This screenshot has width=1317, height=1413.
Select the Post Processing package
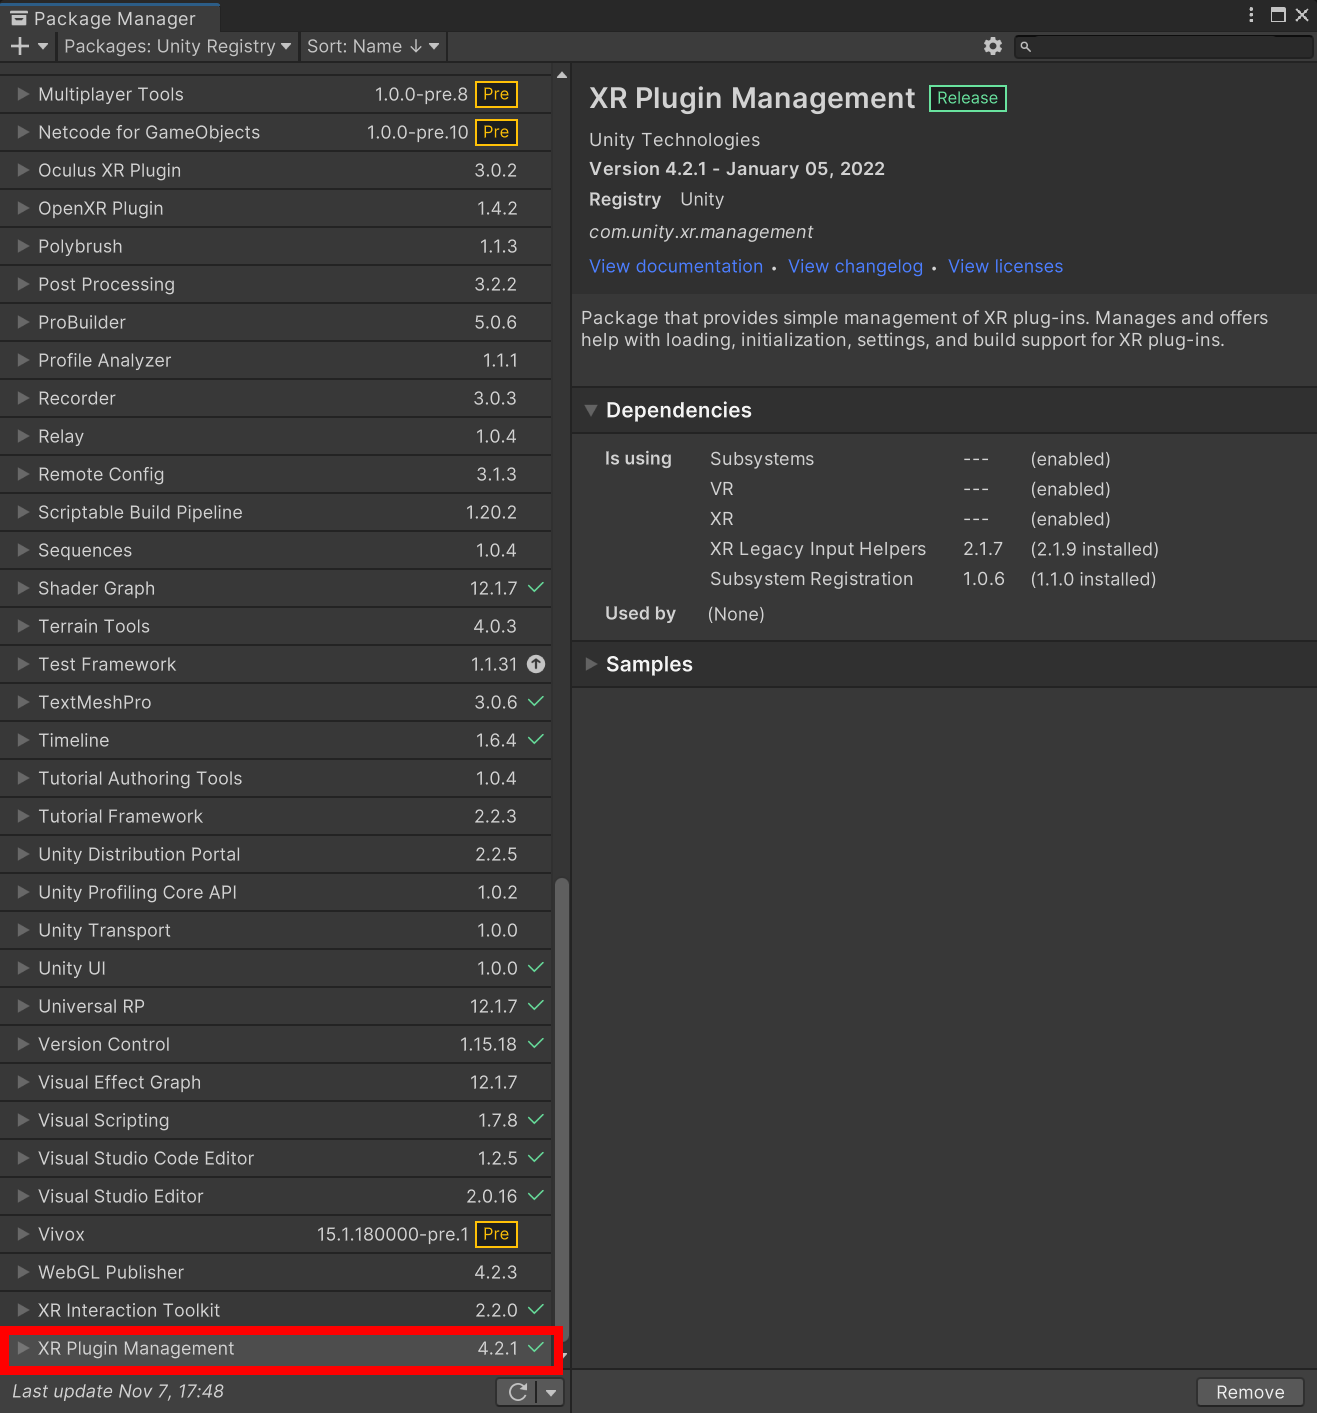click(x=275, y=284)
